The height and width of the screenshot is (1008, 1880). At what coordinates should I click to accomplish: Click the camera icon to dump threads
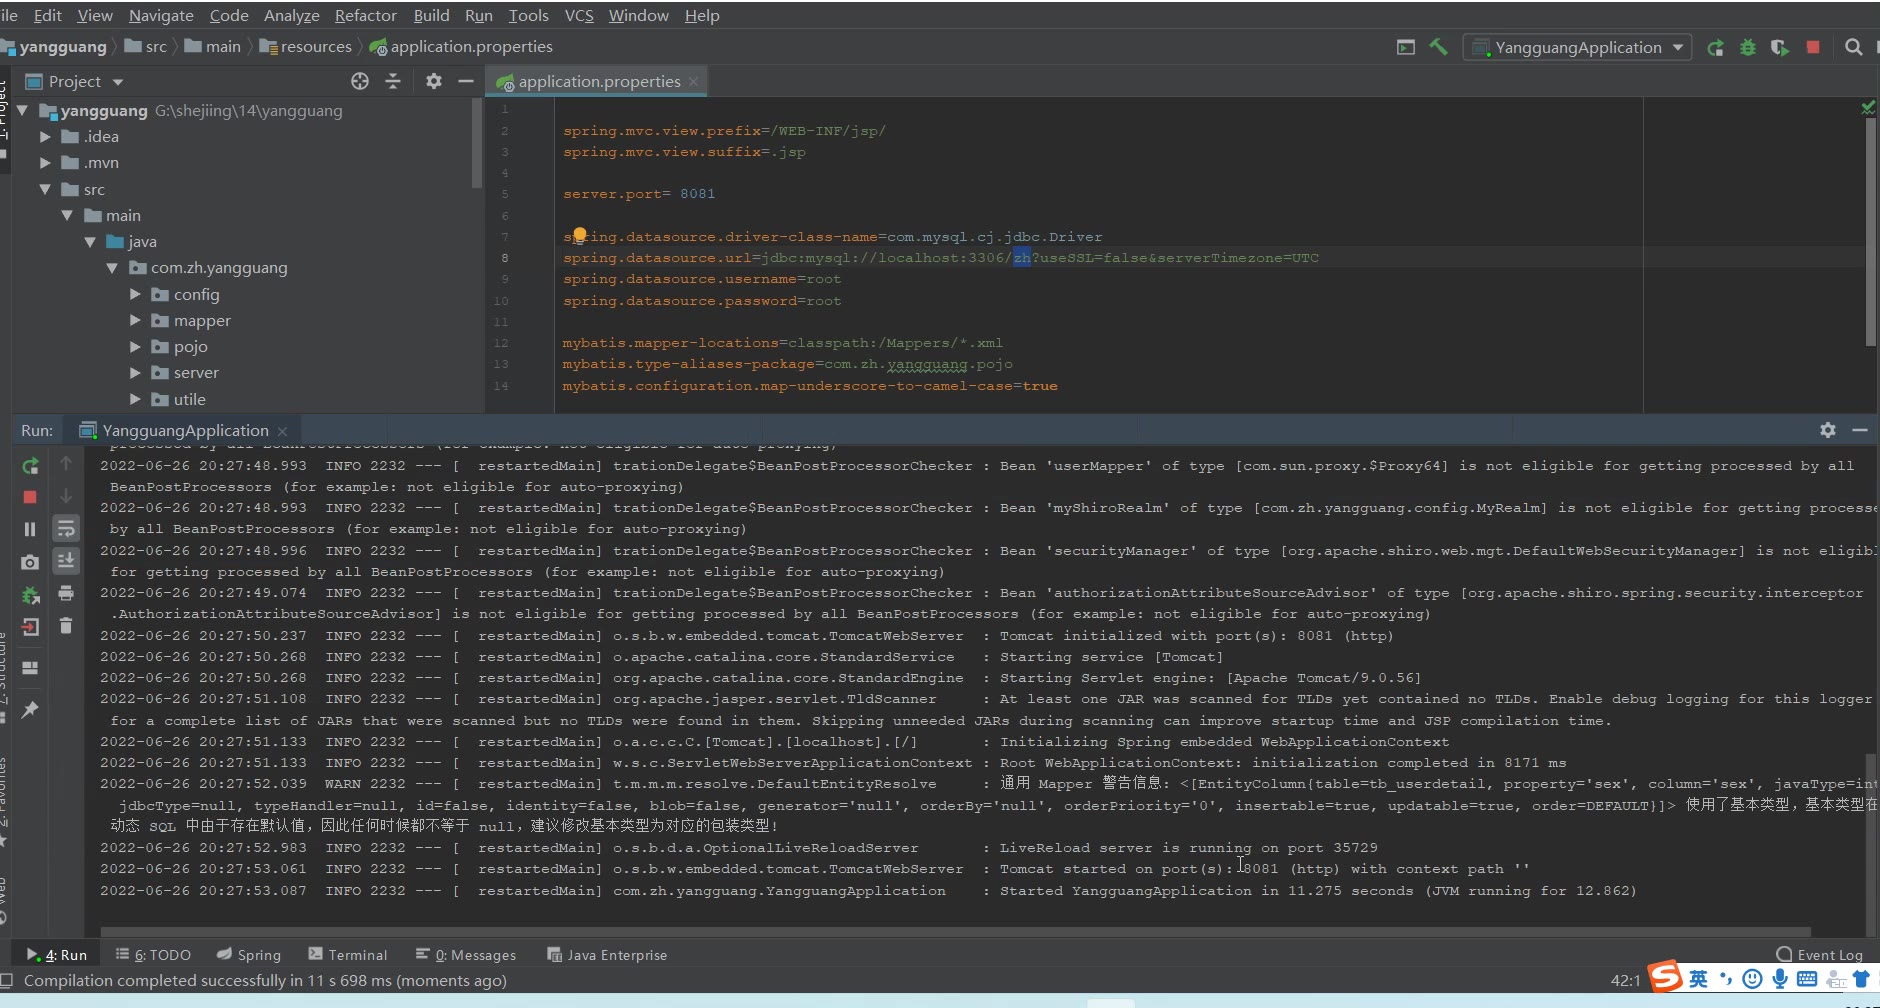click(x=30, y=562)
